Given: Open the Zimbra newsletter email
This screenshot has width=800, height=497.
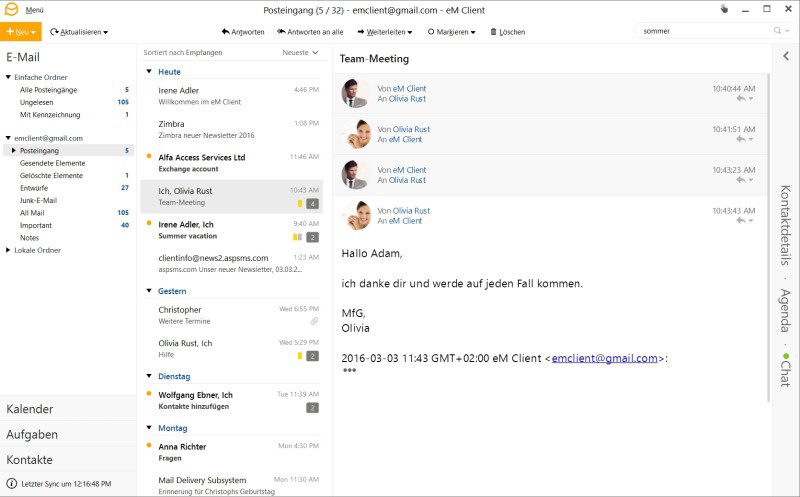Looking at the screenshot, I should click(232, 129).
